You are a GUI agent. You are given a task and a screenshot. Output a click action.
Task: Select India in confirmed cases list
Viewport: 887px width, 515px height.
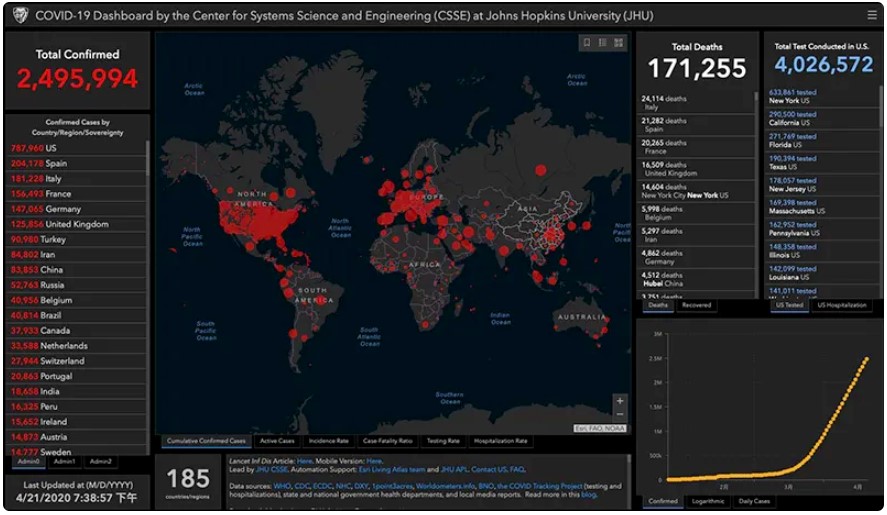coord(76,392)
